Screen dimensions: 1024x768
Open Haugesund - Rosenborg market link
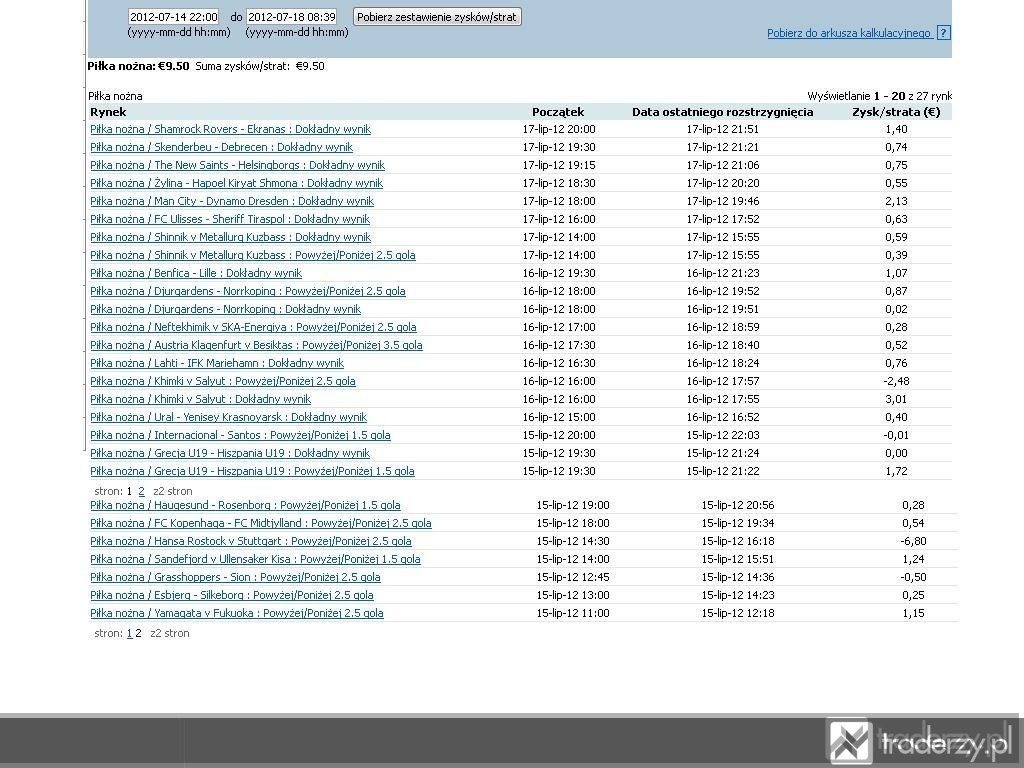coord(246,505)
